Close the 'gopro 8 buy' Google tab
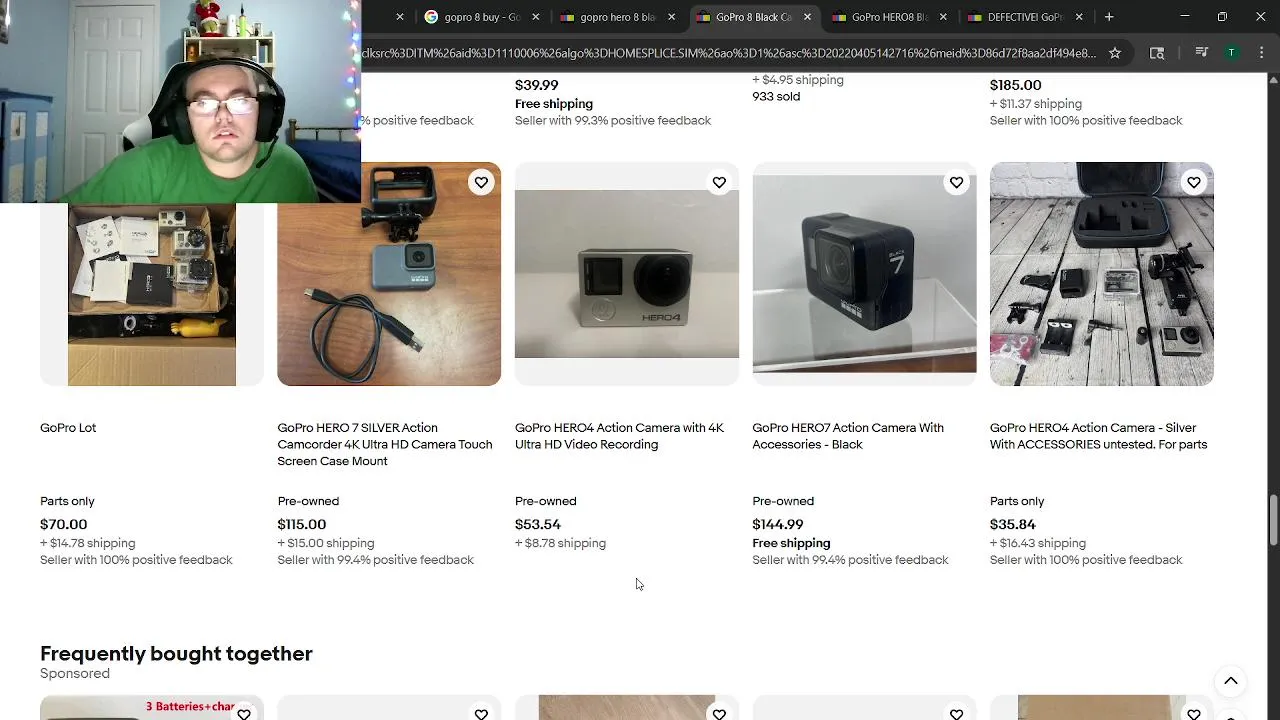 (x=535, y=17)
